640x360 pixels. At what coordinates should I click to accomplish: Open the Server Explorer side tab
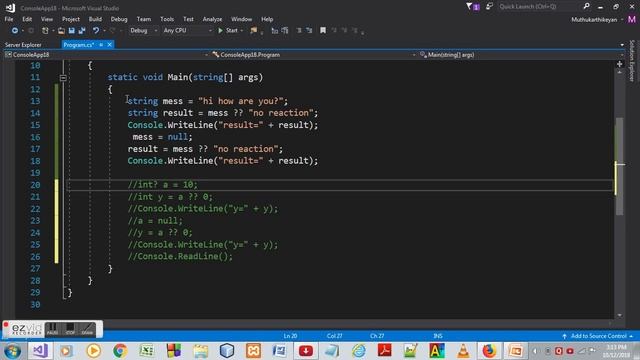coord(23,45)
